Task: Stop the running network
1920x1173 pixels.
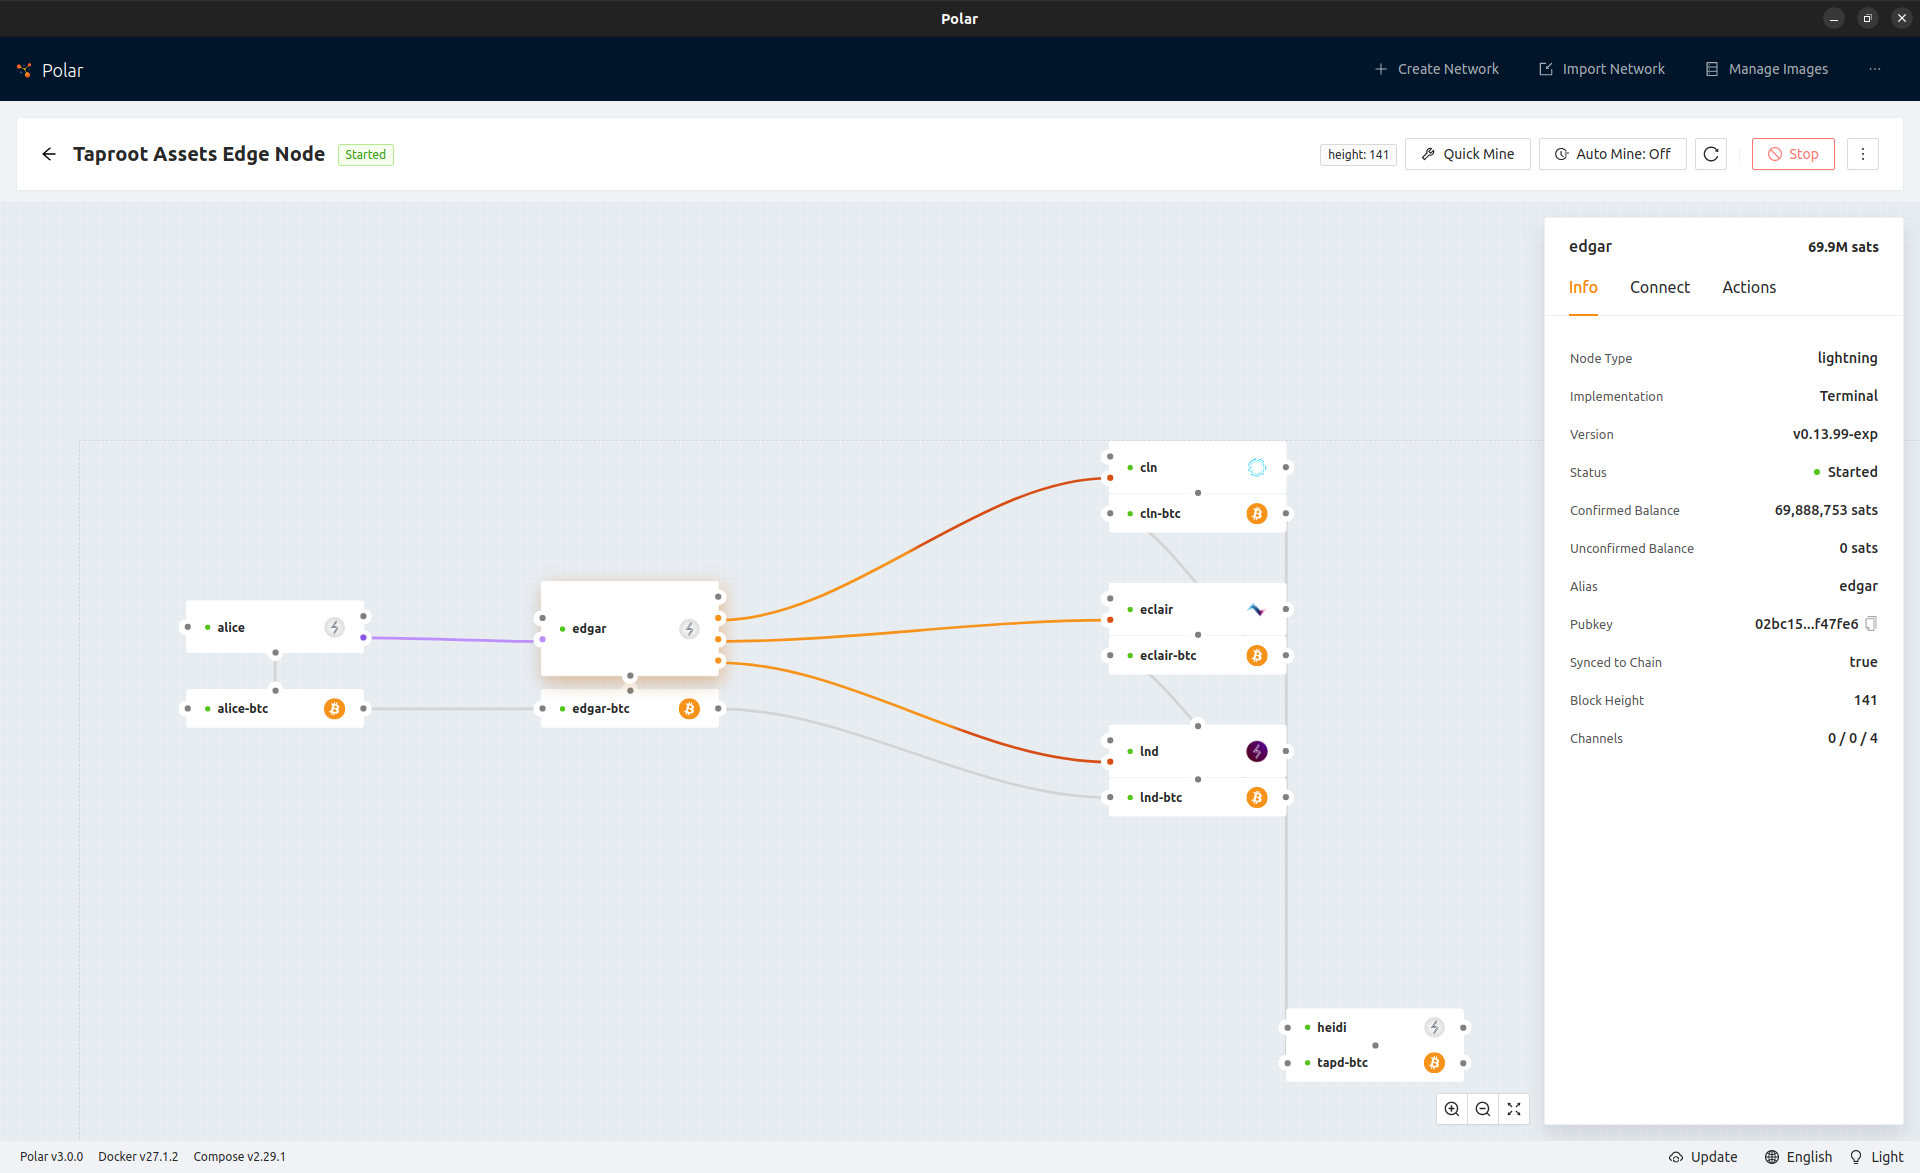Action: [x=1793, y=154]
